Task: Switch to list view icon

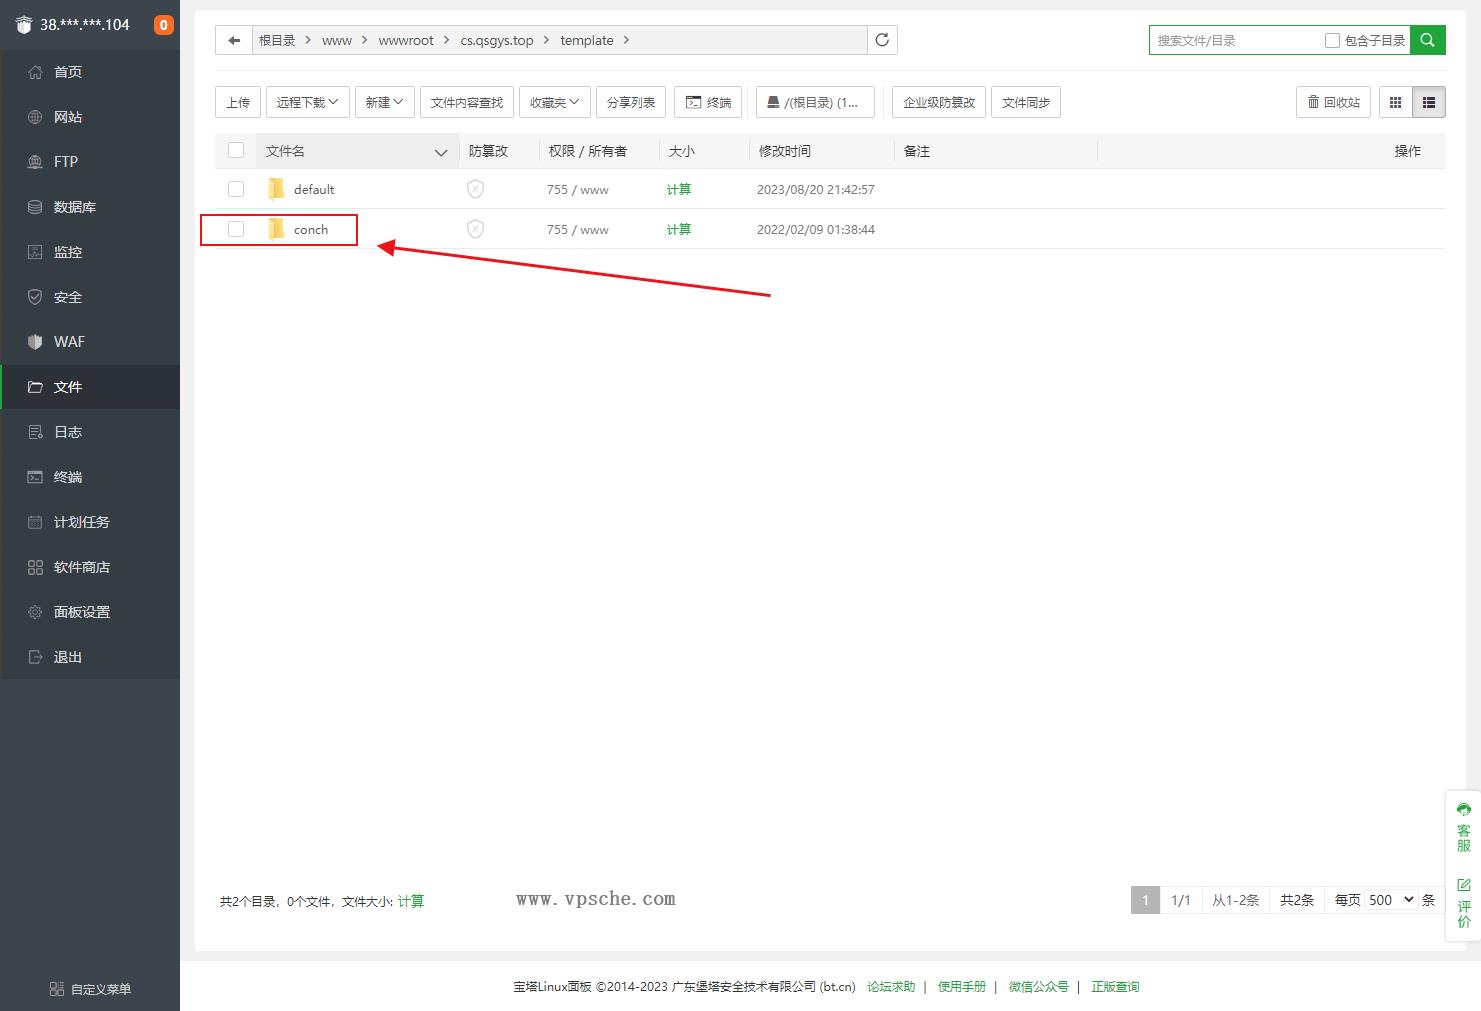Action: 1429,102
